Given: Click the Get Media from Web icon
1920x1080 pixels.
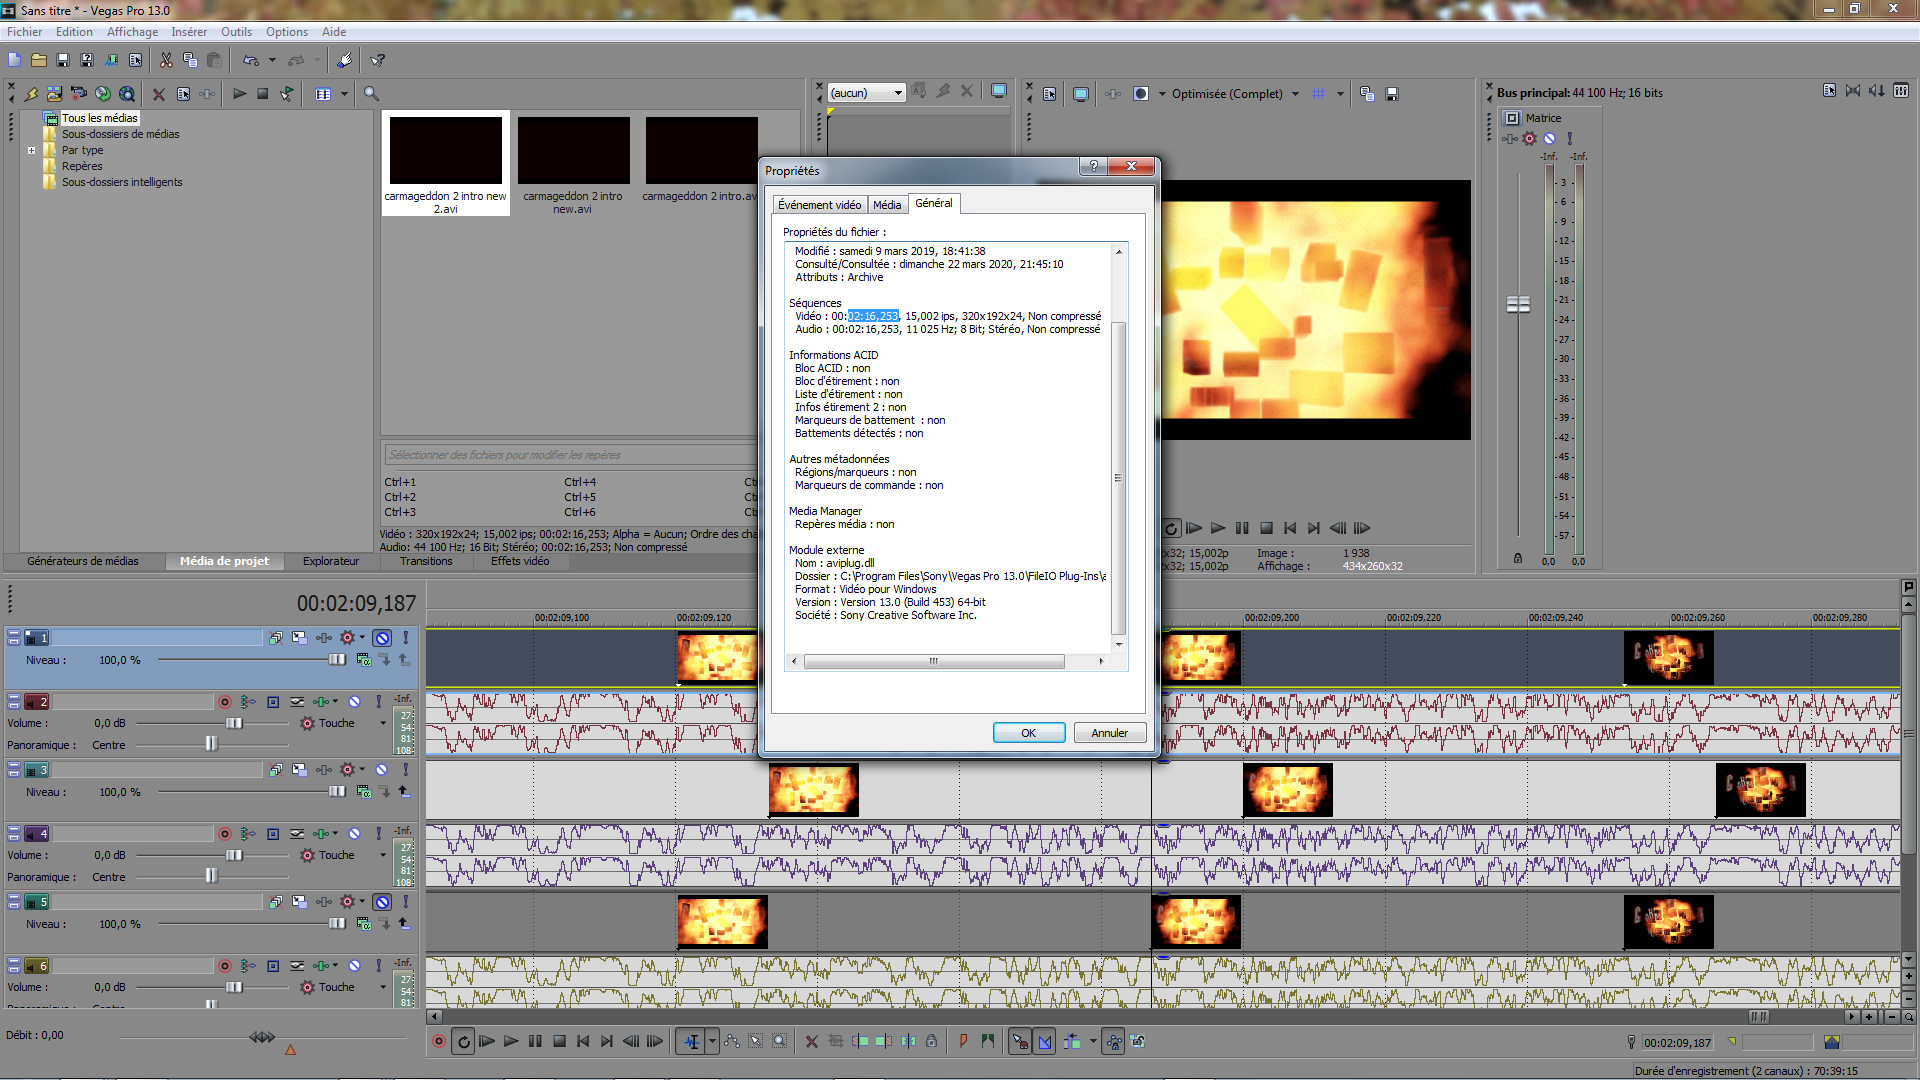Looking at the screenshot, I should 127,94.
